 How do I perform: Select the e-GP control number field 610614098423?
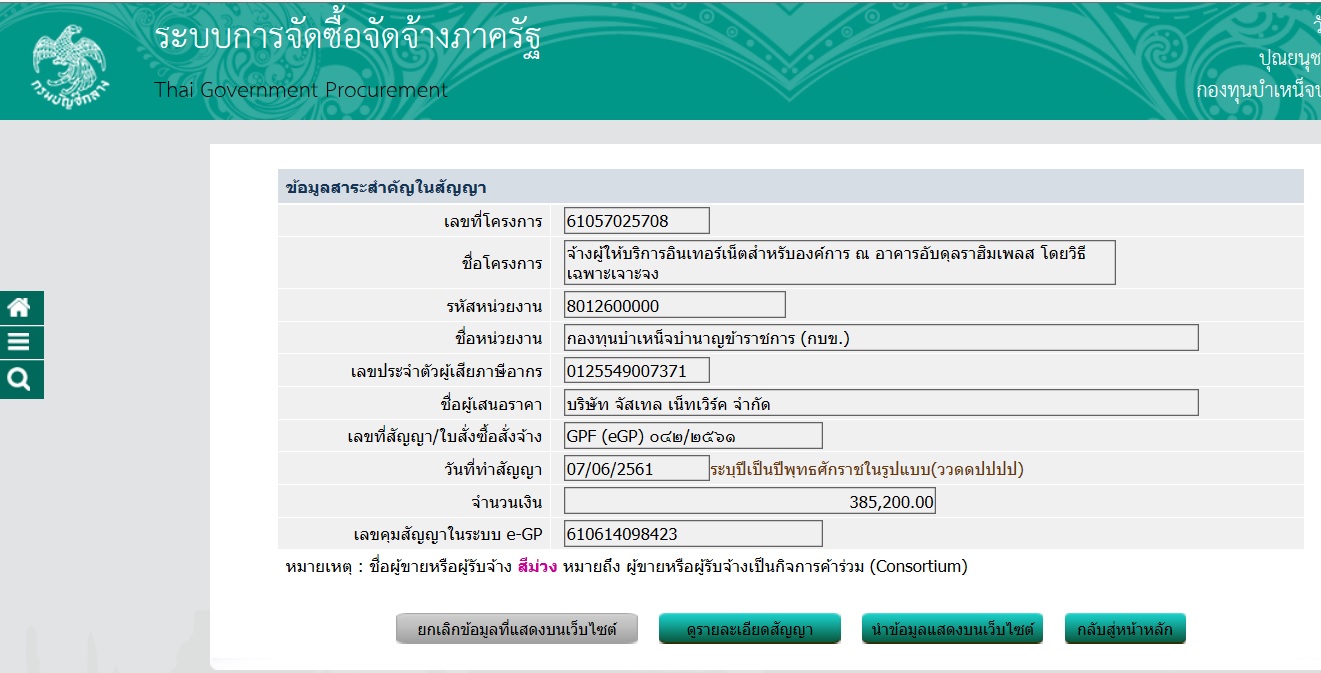[x=692, y=534]
